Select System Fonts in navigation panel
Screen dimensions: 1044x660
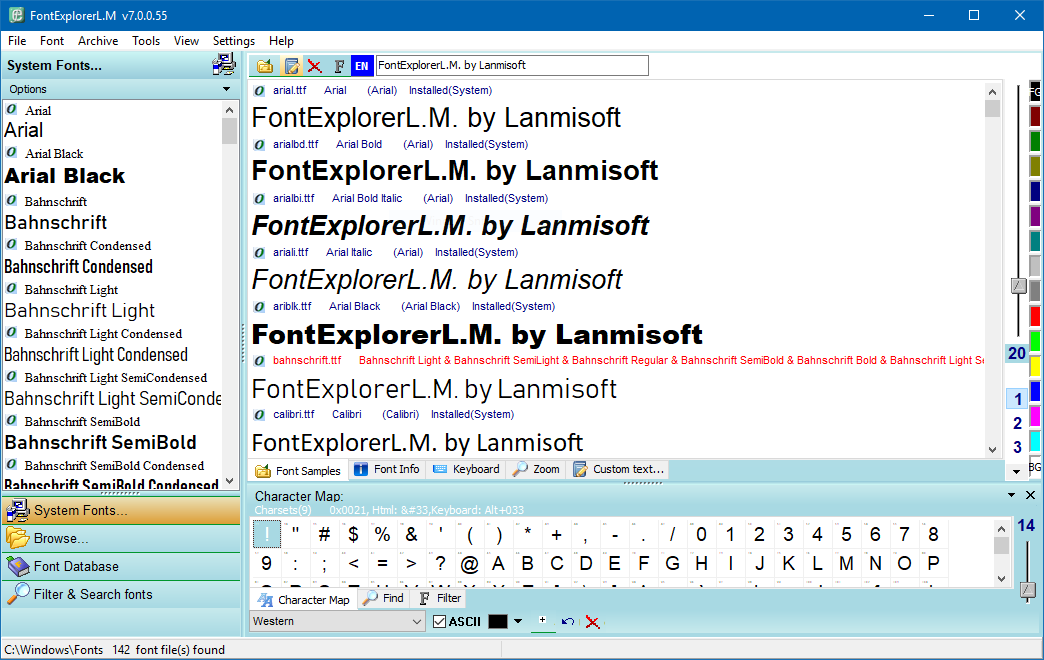click(121, 510)
